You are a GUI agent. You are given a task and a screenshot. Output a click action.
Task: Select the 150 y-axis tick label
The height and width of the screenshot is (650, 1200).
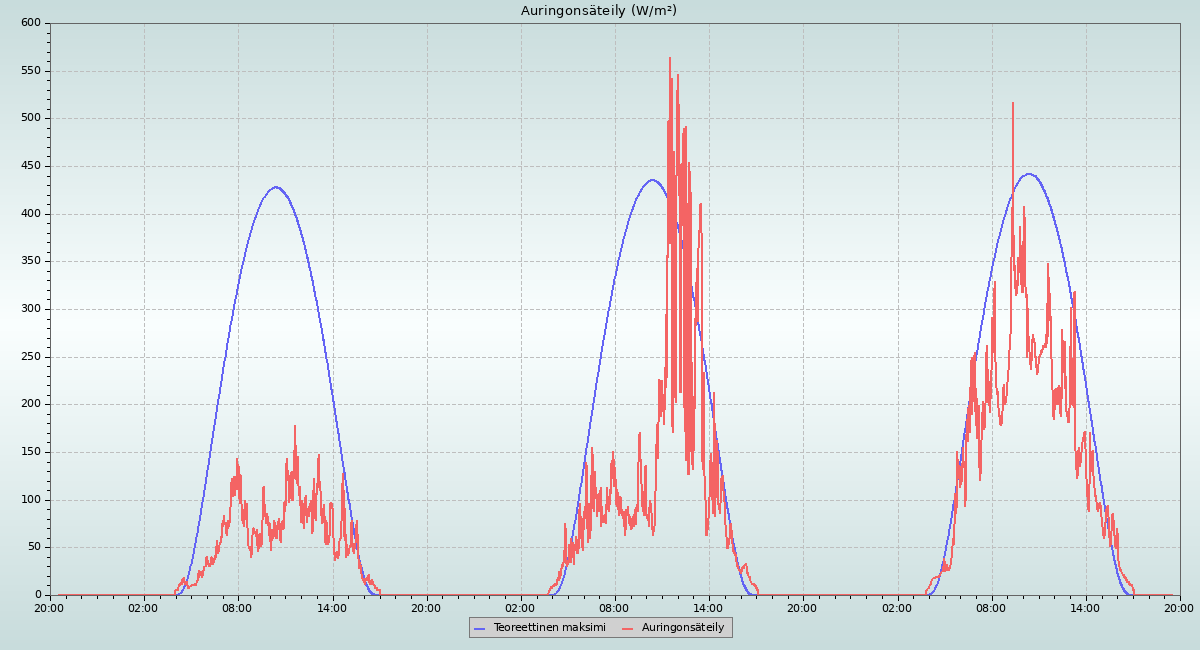(30, 452)
